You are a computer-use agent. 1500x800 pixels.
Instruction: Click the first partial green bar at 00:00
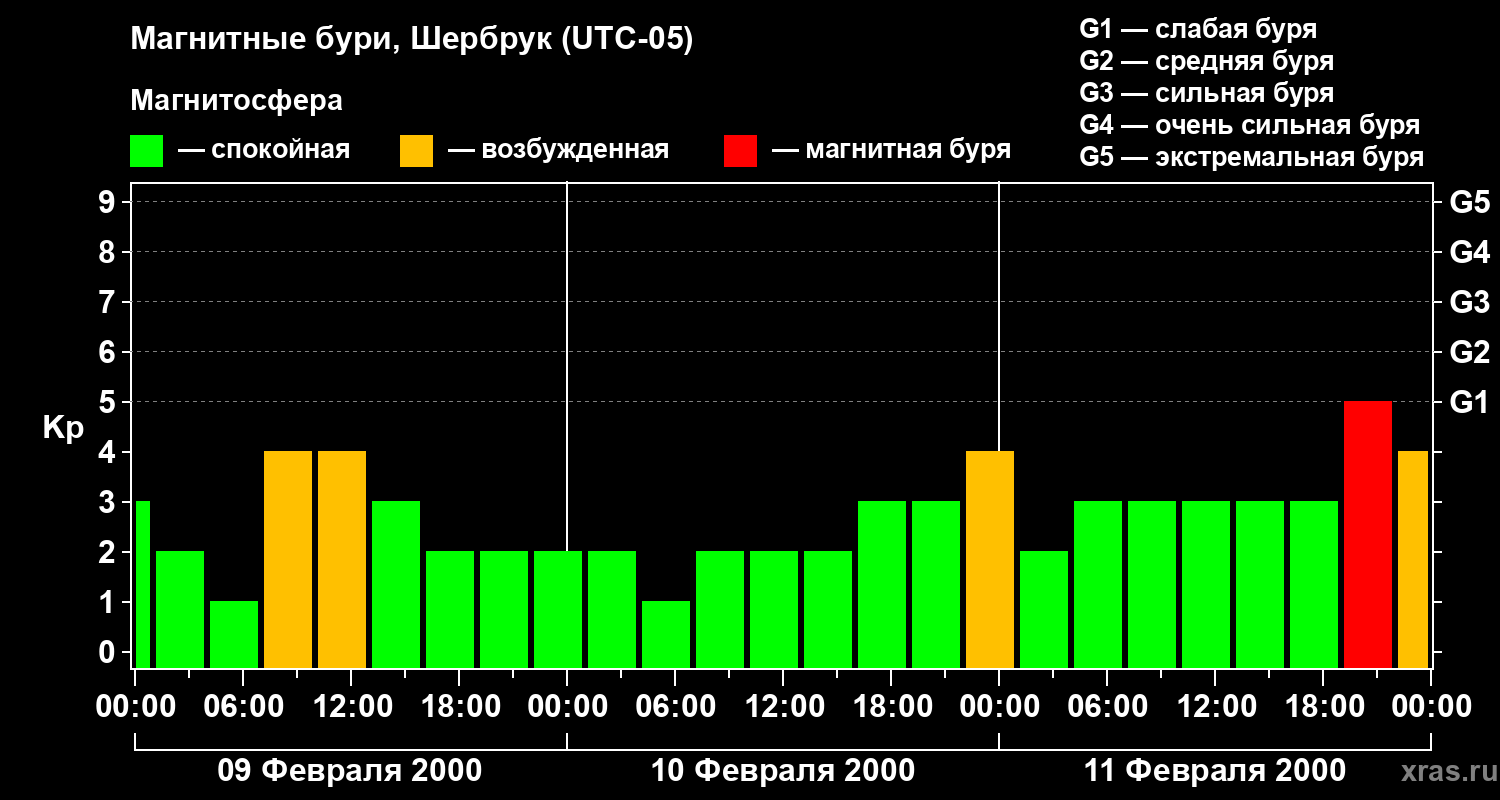(142, 584)
